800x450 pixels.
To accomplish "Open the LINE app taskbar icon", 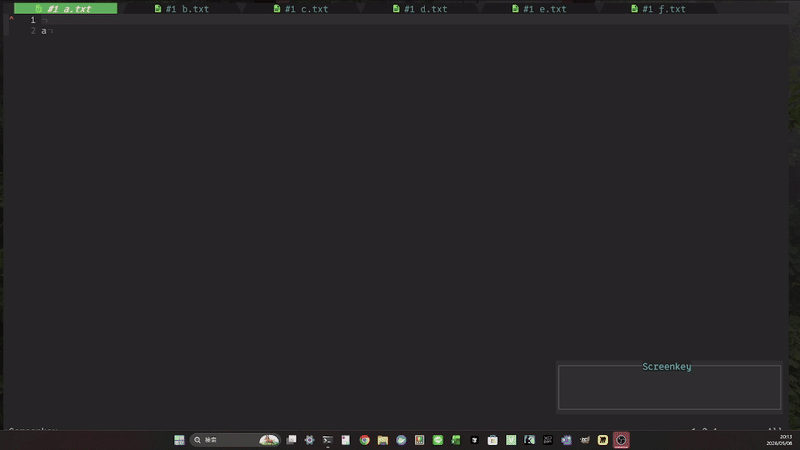I will [438, 440].
